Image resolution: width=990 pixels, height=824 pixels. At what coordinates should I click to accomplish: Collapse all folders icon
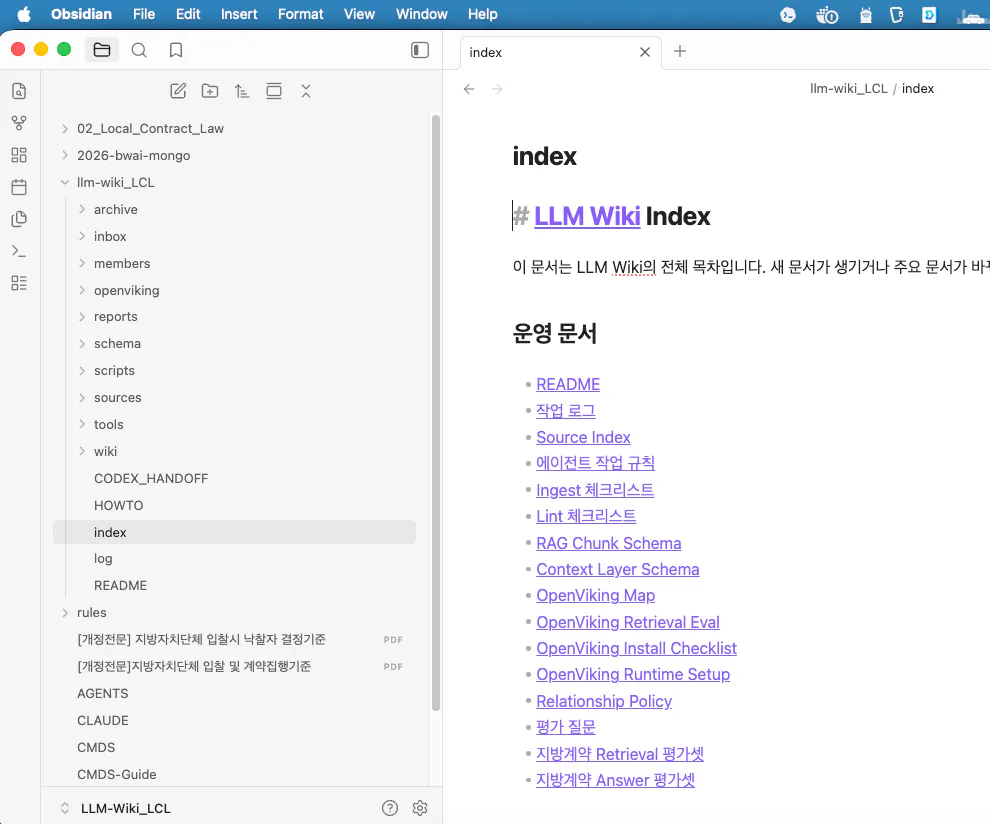306,91
